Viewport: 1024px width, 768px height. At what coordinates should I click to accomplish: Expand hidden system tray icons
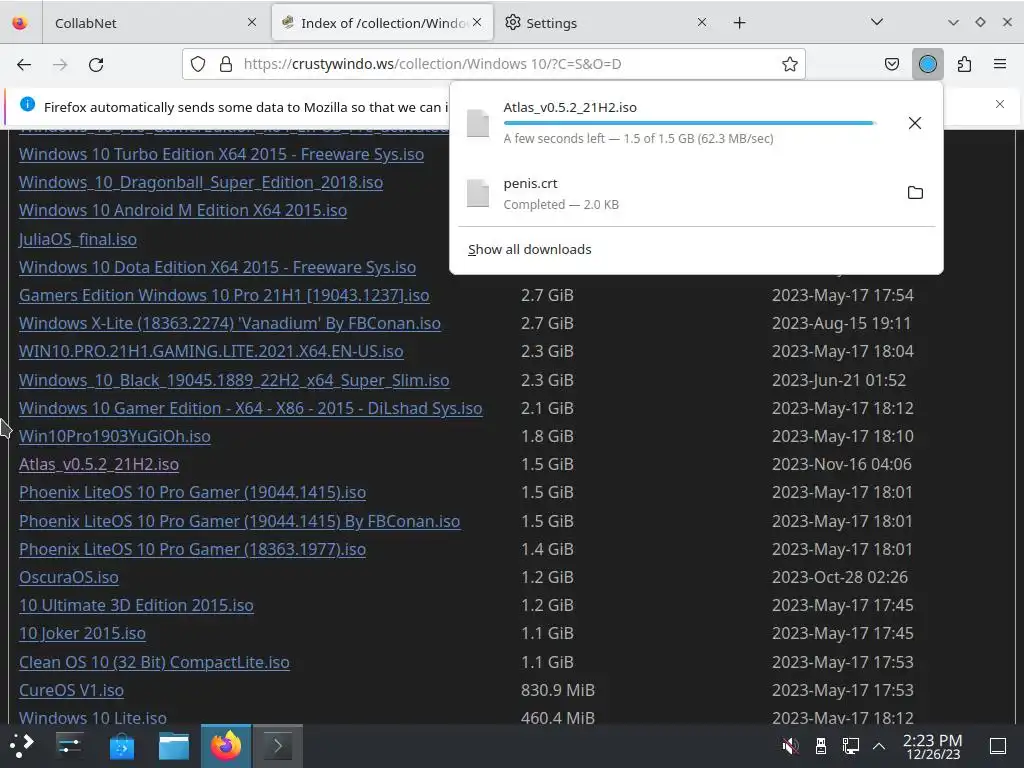click(x=879, y=746)
